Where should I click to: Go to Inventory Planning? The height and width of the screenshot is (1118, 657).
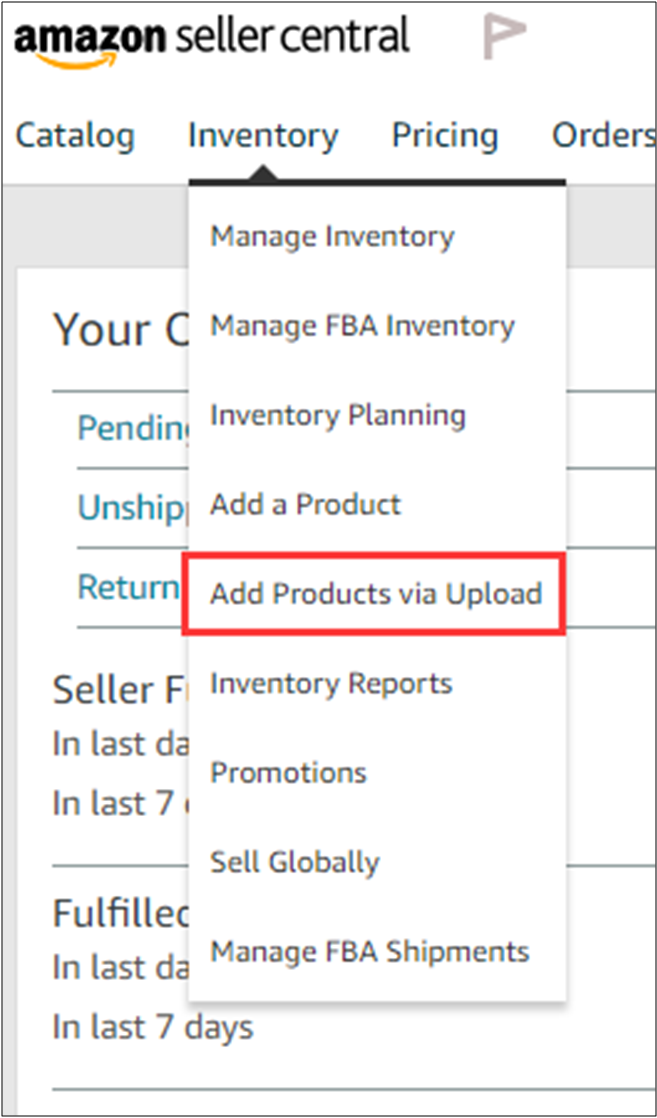pos(337,415)
